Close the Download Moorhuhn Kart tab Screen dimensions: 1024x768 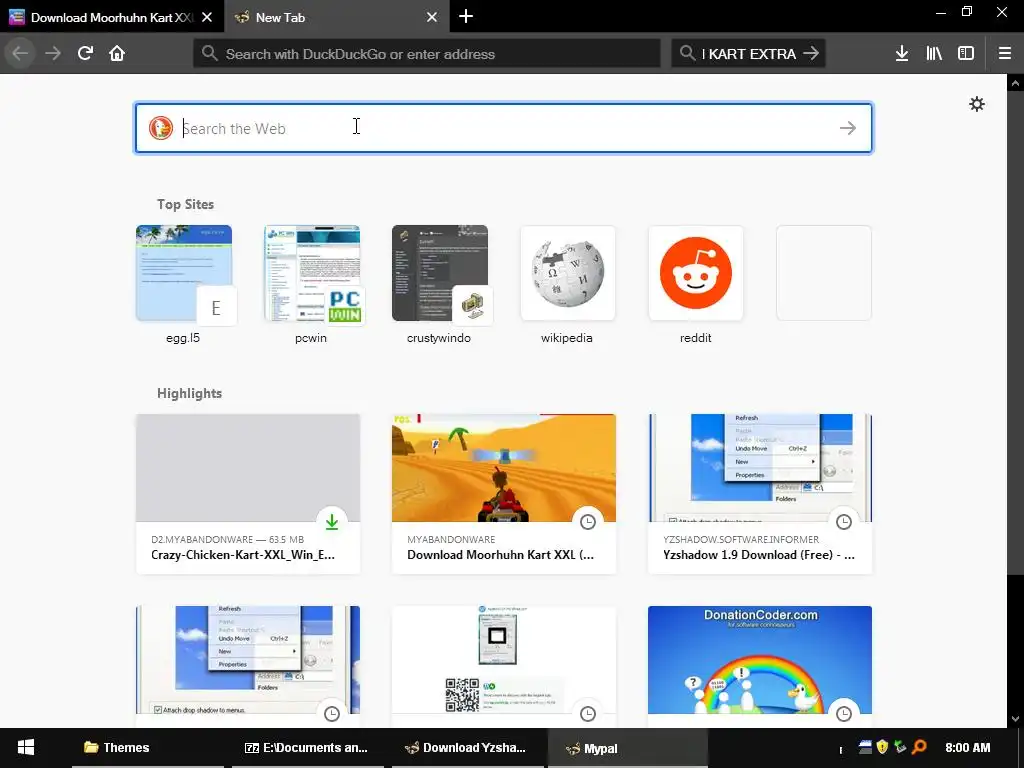point(207,17)
